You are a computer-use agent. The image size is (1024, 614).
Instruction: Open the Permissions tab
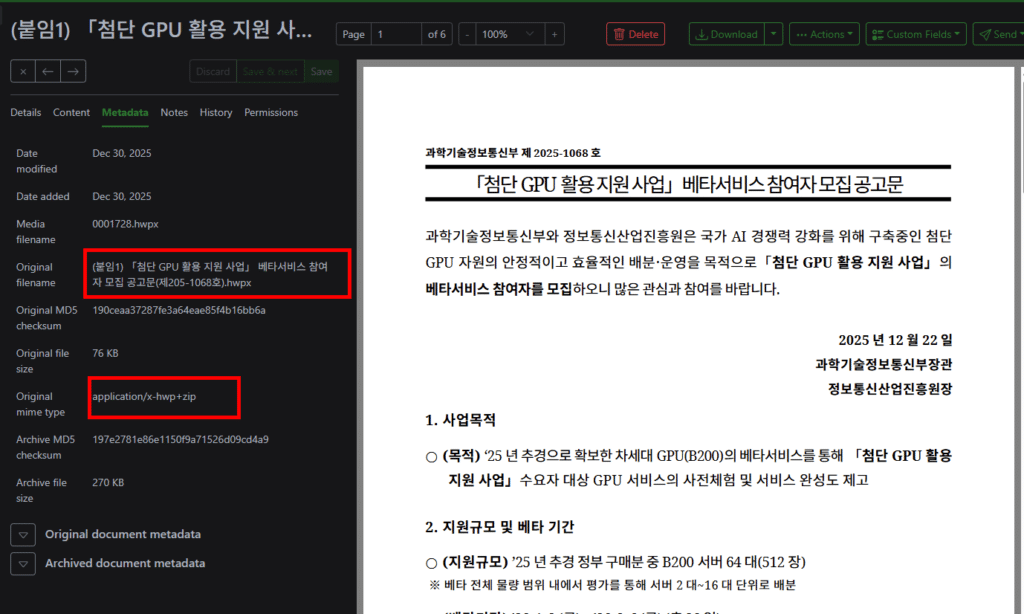(271, 113)
